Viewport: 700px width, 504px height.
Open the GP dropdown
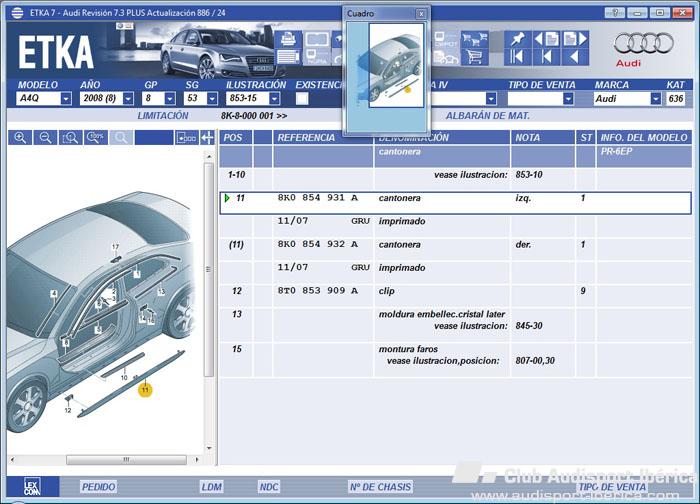point(170,98)
